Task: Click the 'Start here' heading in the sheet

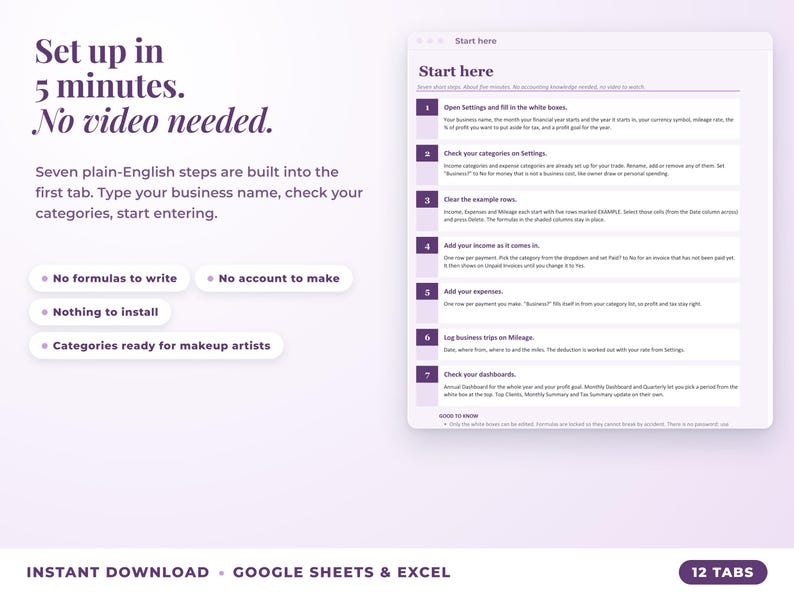Action: (456, 71)
